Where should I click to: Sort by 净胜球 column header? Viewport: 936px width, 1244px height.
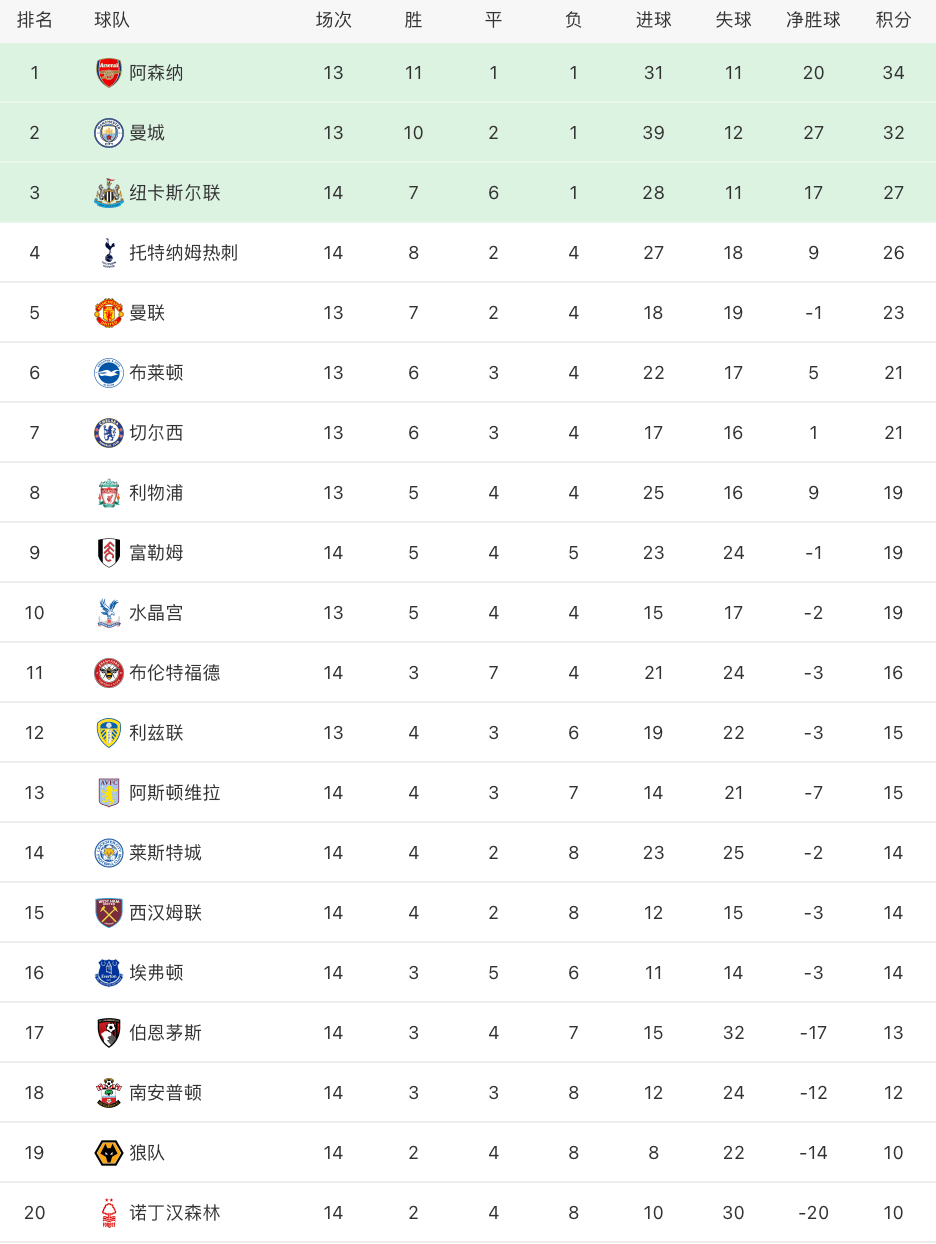(813, 20)
